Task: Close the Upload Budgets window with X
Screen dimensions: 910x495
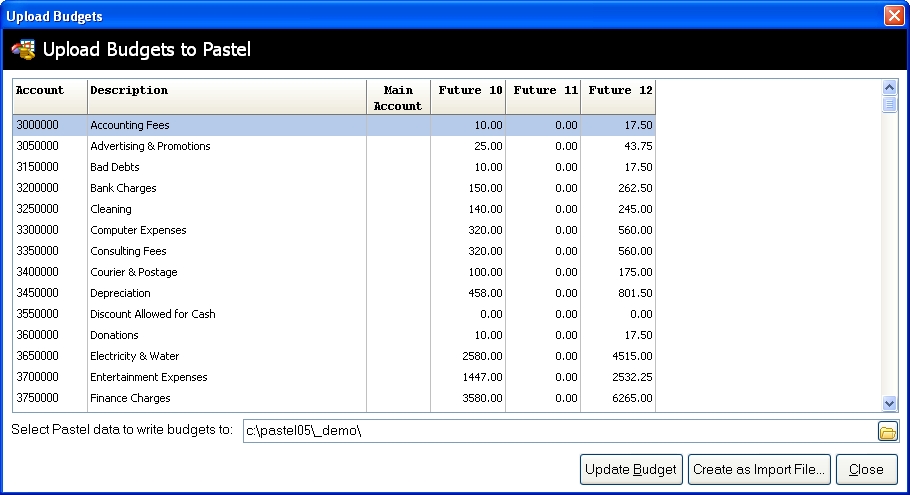Action: [894, 16]
